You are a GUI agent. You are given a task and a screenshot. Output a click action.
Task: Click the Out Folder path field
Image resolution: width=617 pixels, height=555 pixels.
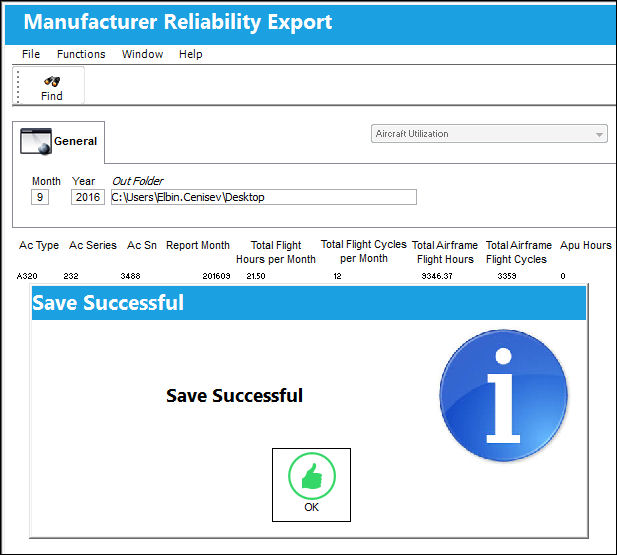[x=264, y=197]
